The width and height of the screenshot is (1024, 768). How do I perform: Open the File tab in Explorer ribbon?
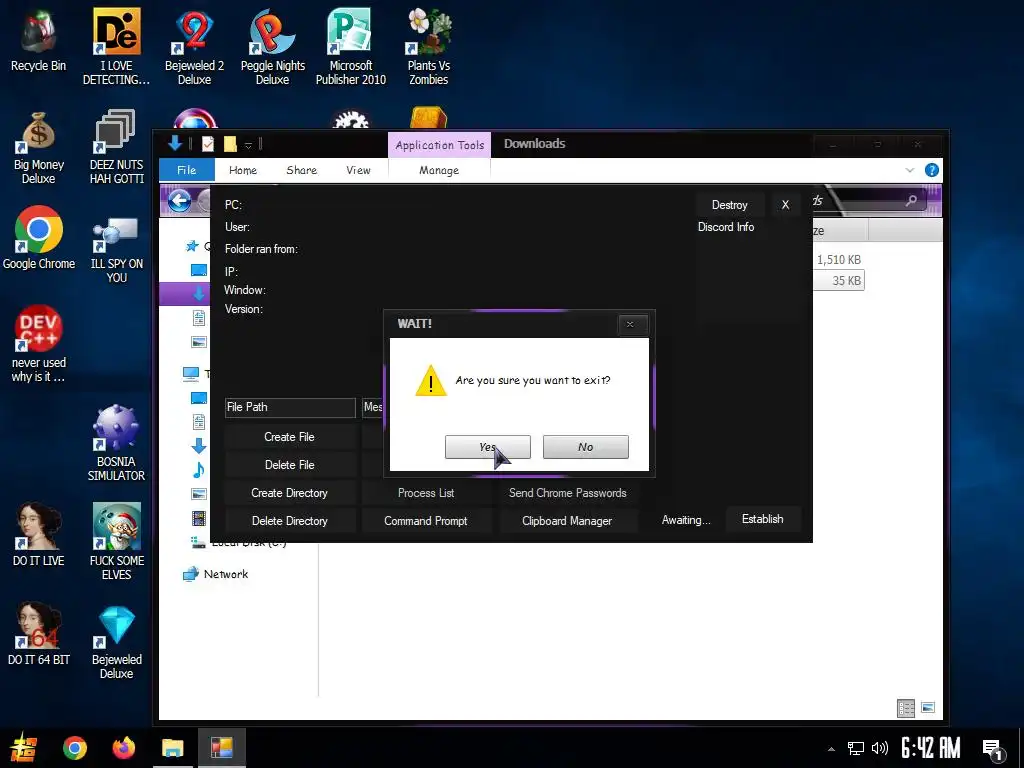[x=187, y=170]
